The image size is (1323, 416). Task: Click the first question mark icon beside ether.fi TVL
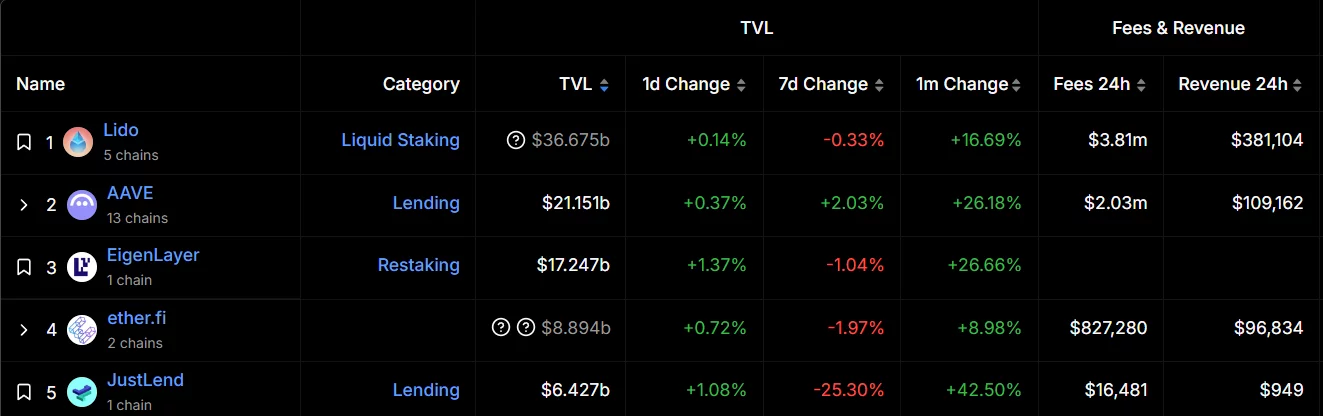[x=501, y=327]
